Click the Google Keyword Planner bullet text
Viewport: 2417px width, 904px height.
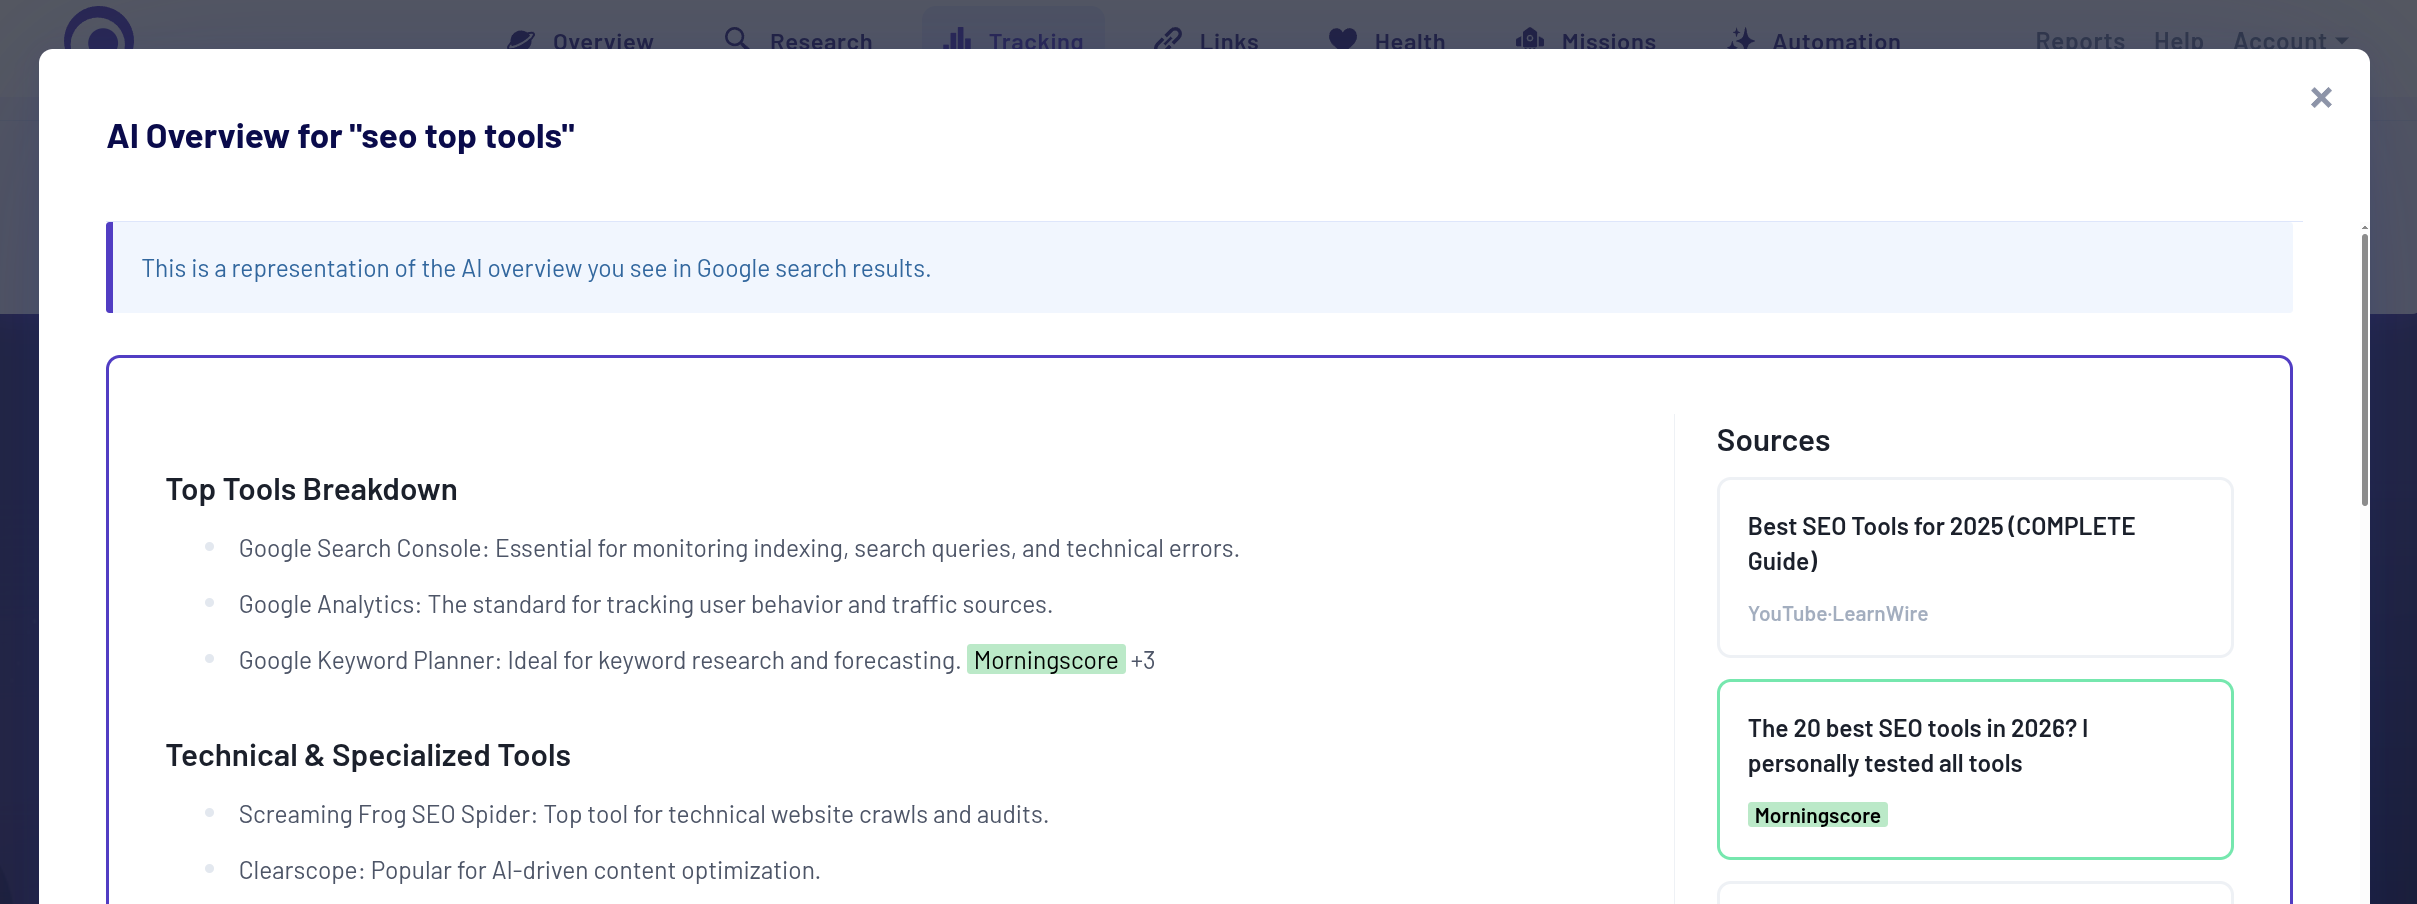600,660
